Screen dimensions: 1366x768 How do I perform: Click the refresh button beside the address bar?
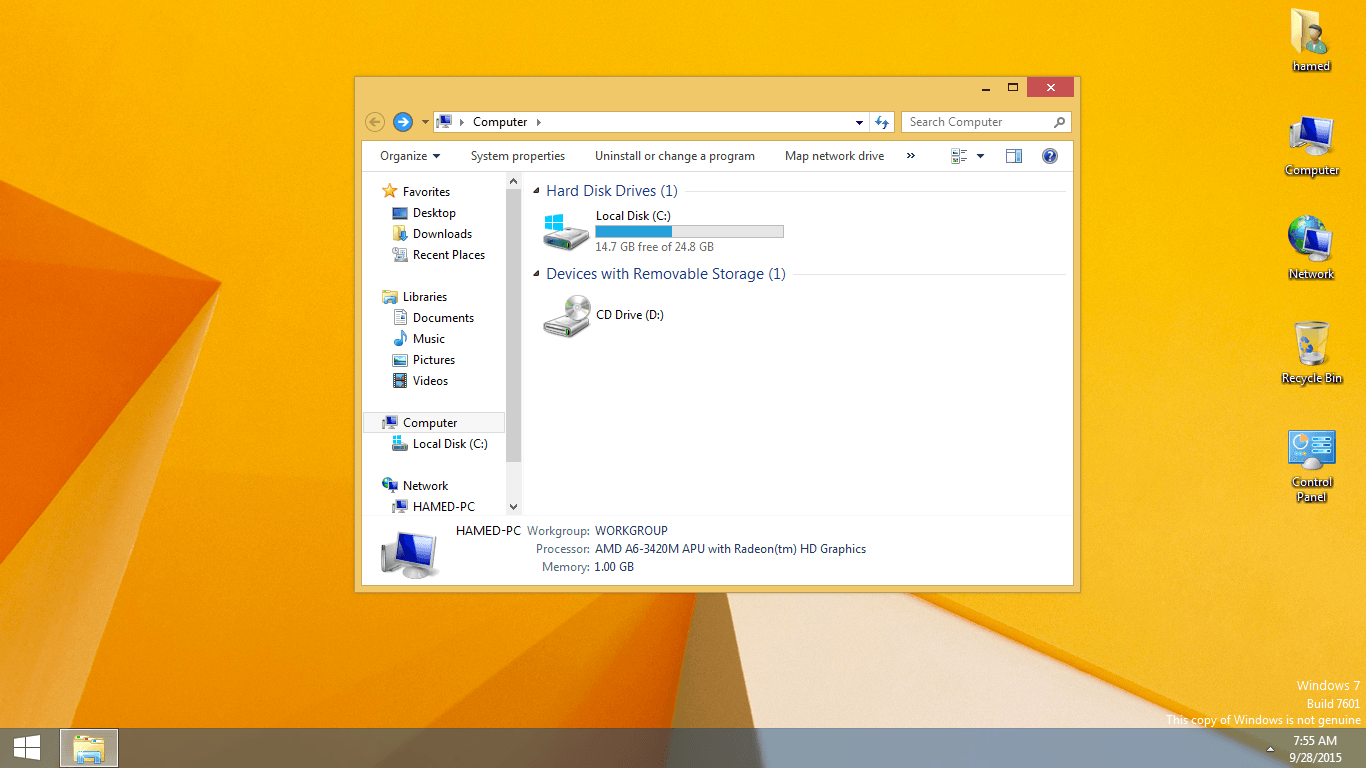[x=883, y=121]
